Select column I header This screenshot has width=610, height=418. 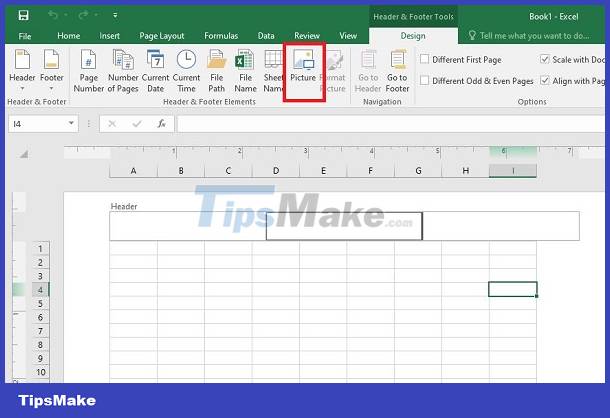point(513,170)
